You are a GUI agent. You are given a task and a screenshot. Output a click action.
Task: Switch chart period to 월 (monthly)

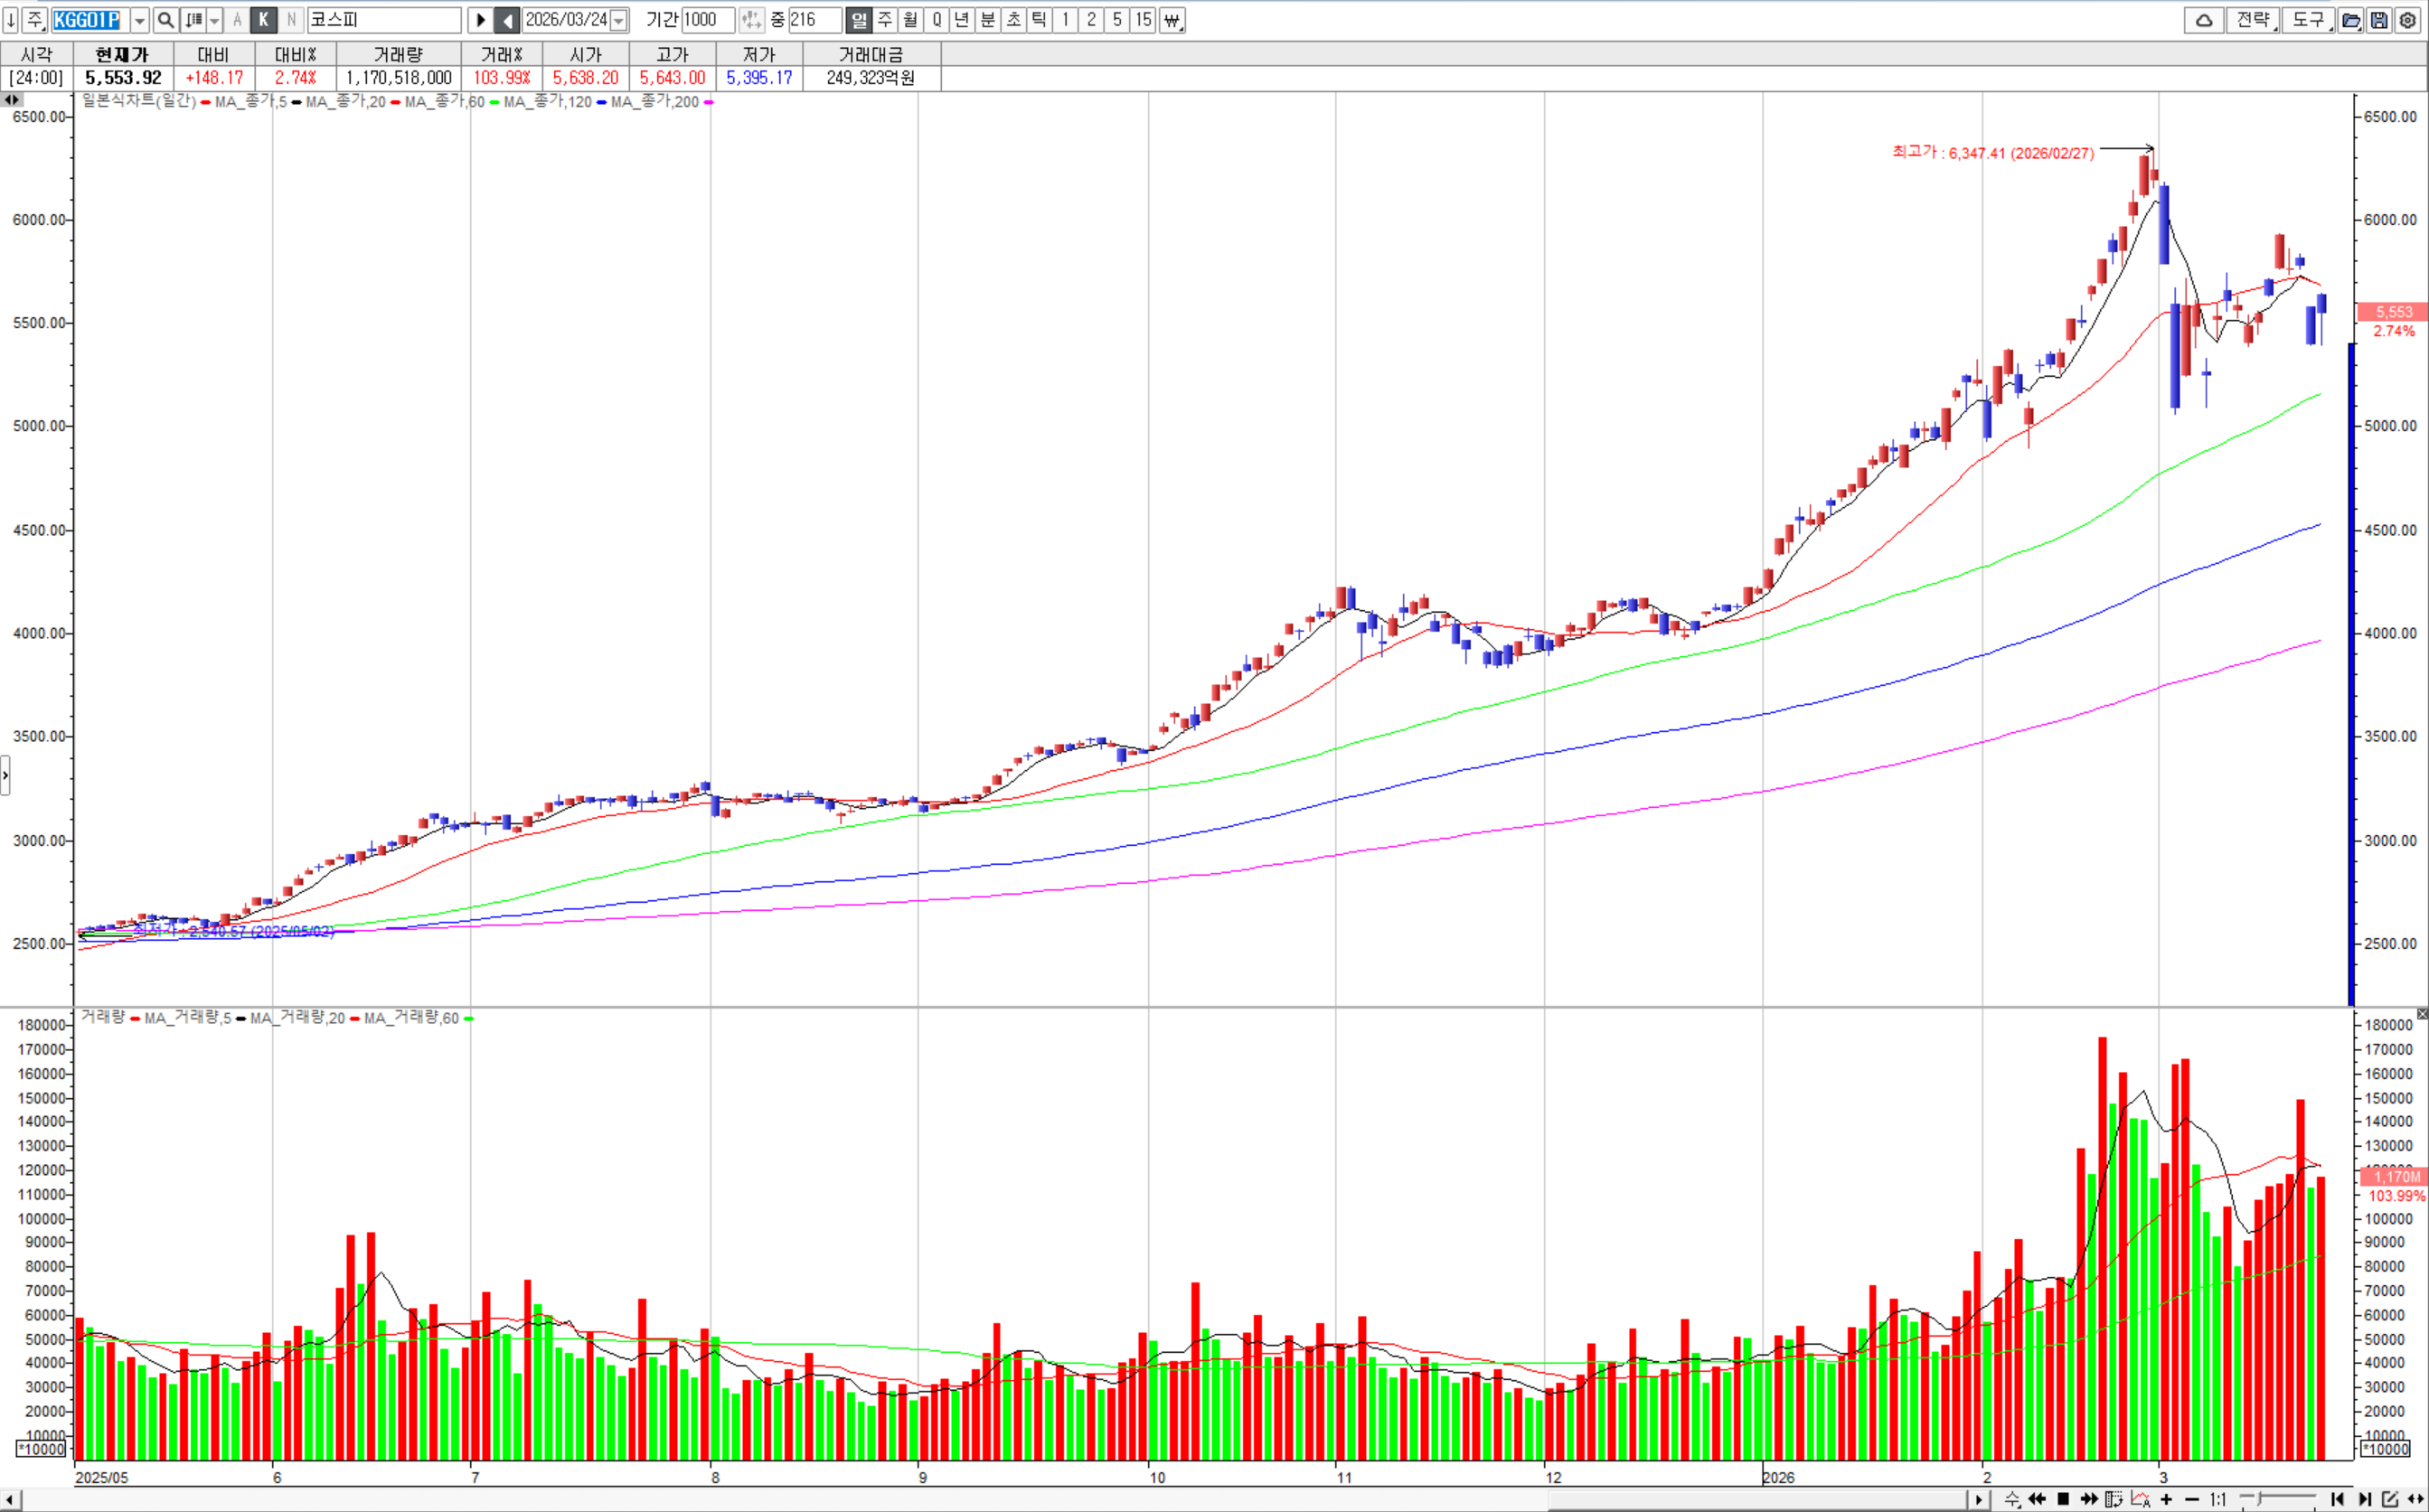click(x=910, y=20)
